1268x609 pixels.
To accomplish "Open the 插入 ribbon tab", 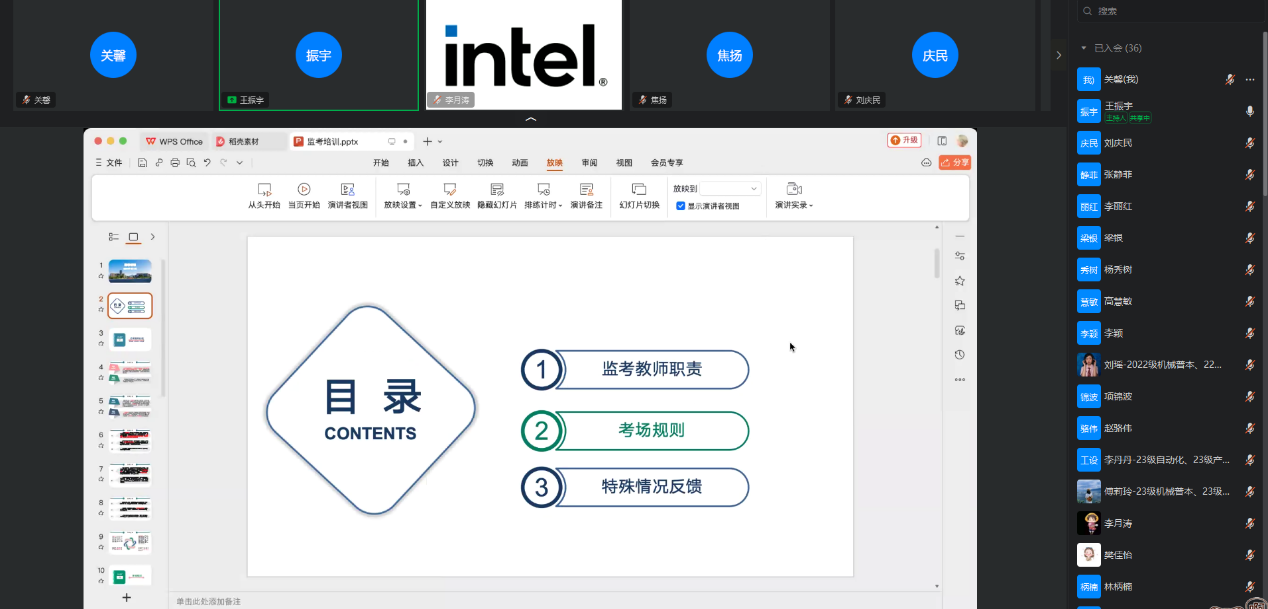I will [x=416, y=162].
